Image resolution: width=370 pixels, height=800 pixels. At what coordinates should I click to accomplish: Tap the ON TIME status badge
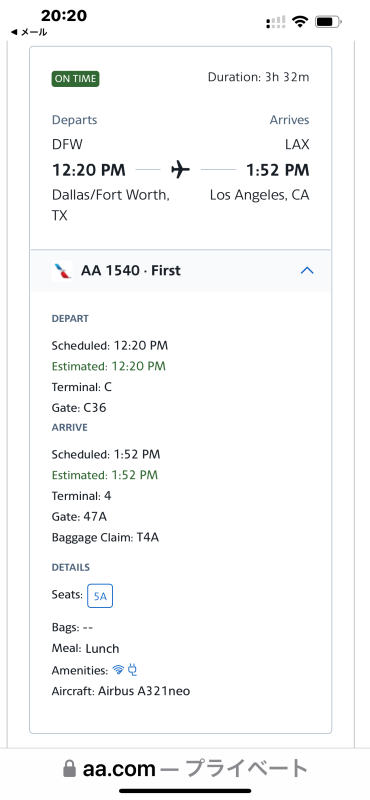coord(76,79)
